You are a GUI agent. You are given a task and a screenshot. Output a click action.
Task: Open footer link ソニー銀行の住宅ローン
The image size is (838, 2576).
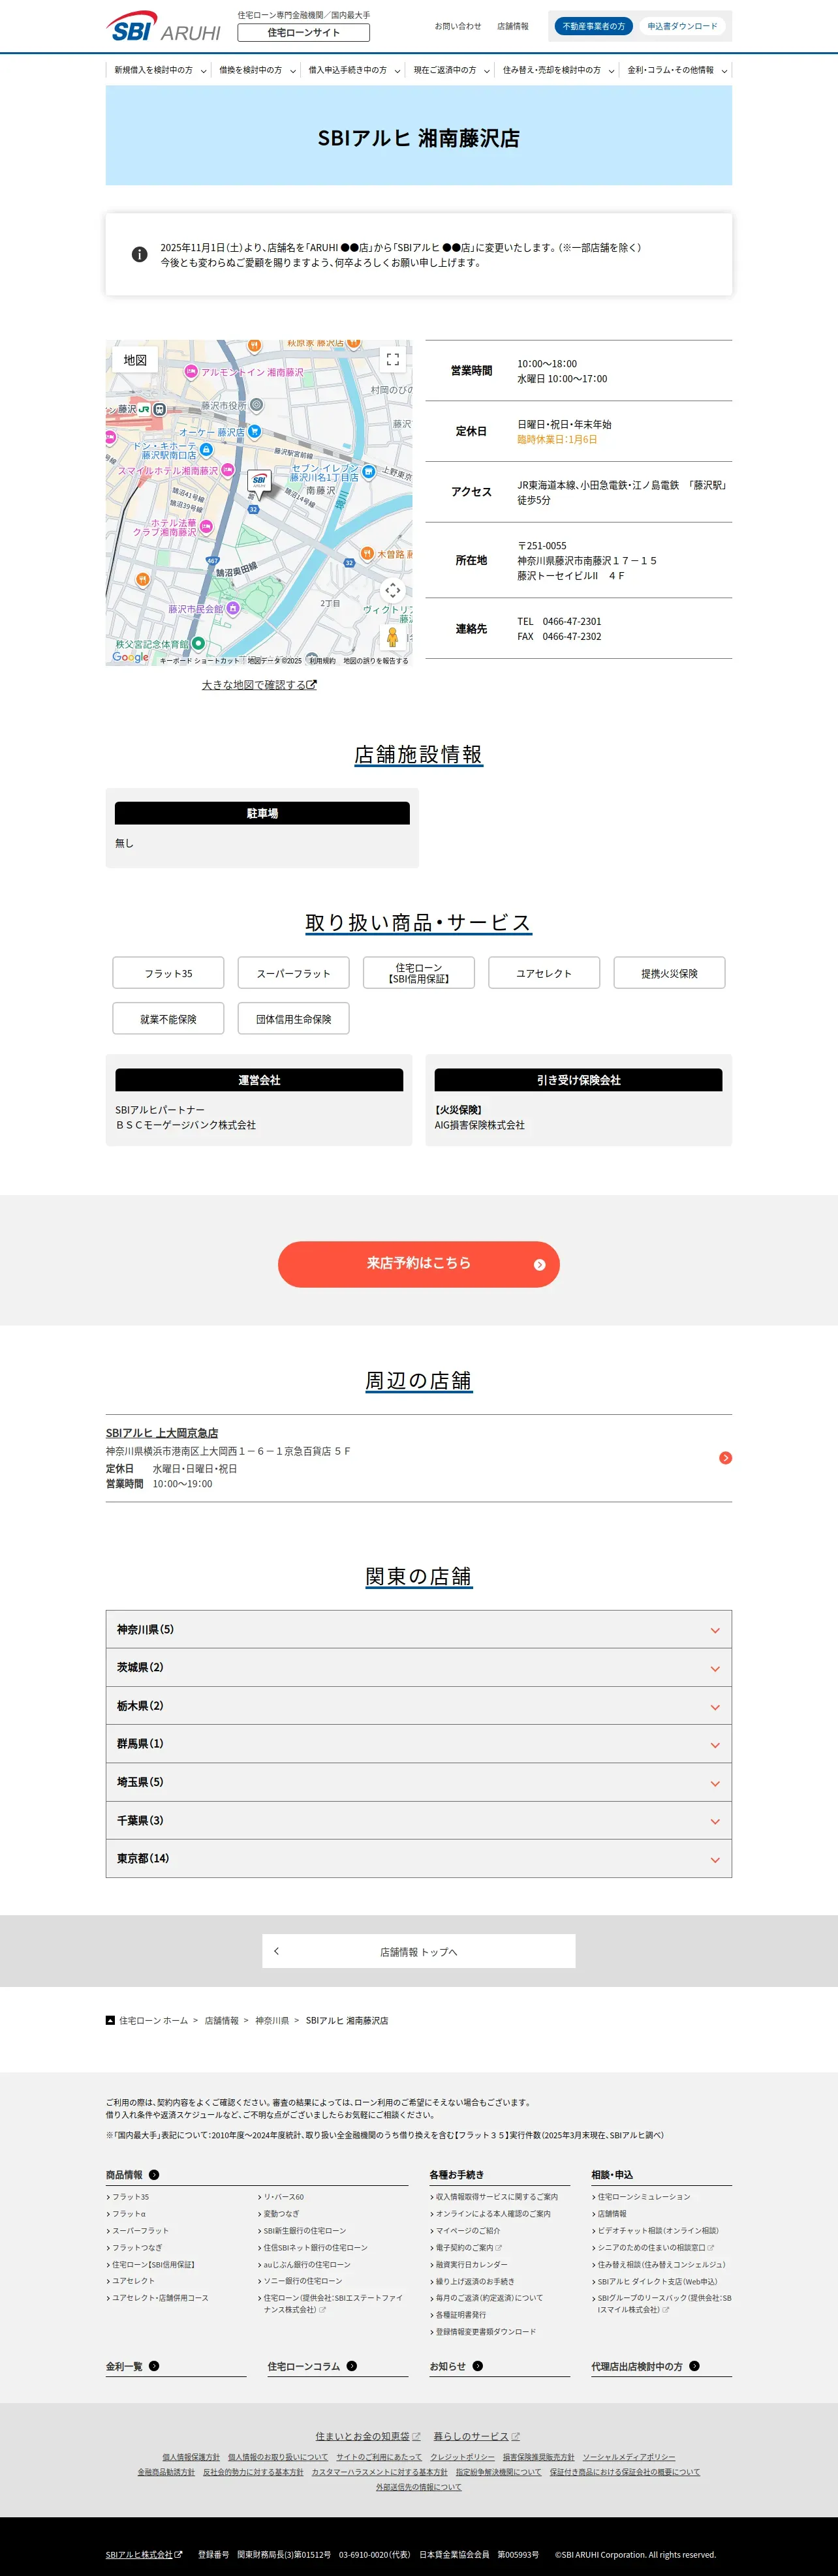303,2281
